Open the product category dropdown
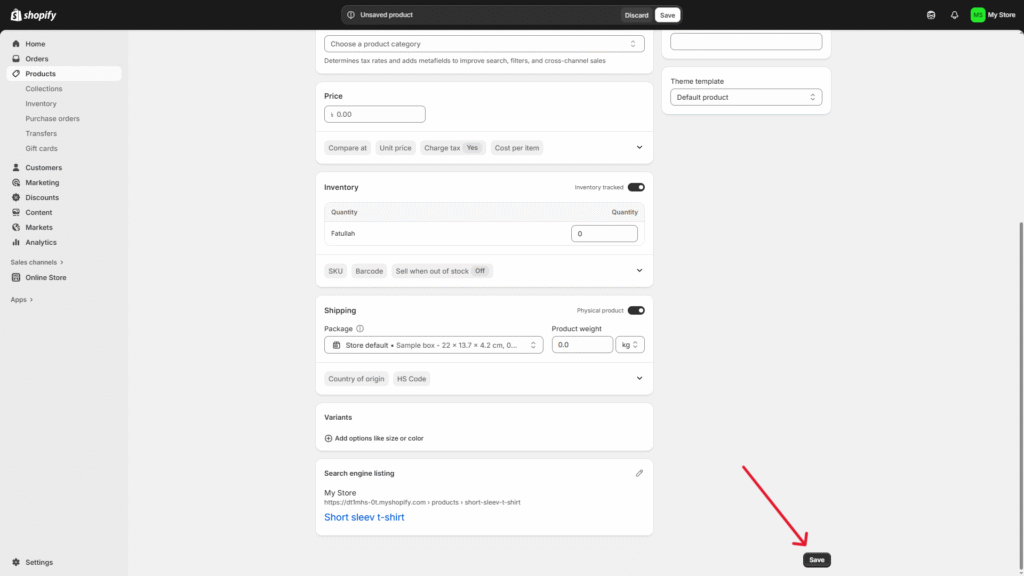 click(x=484, y=44)
